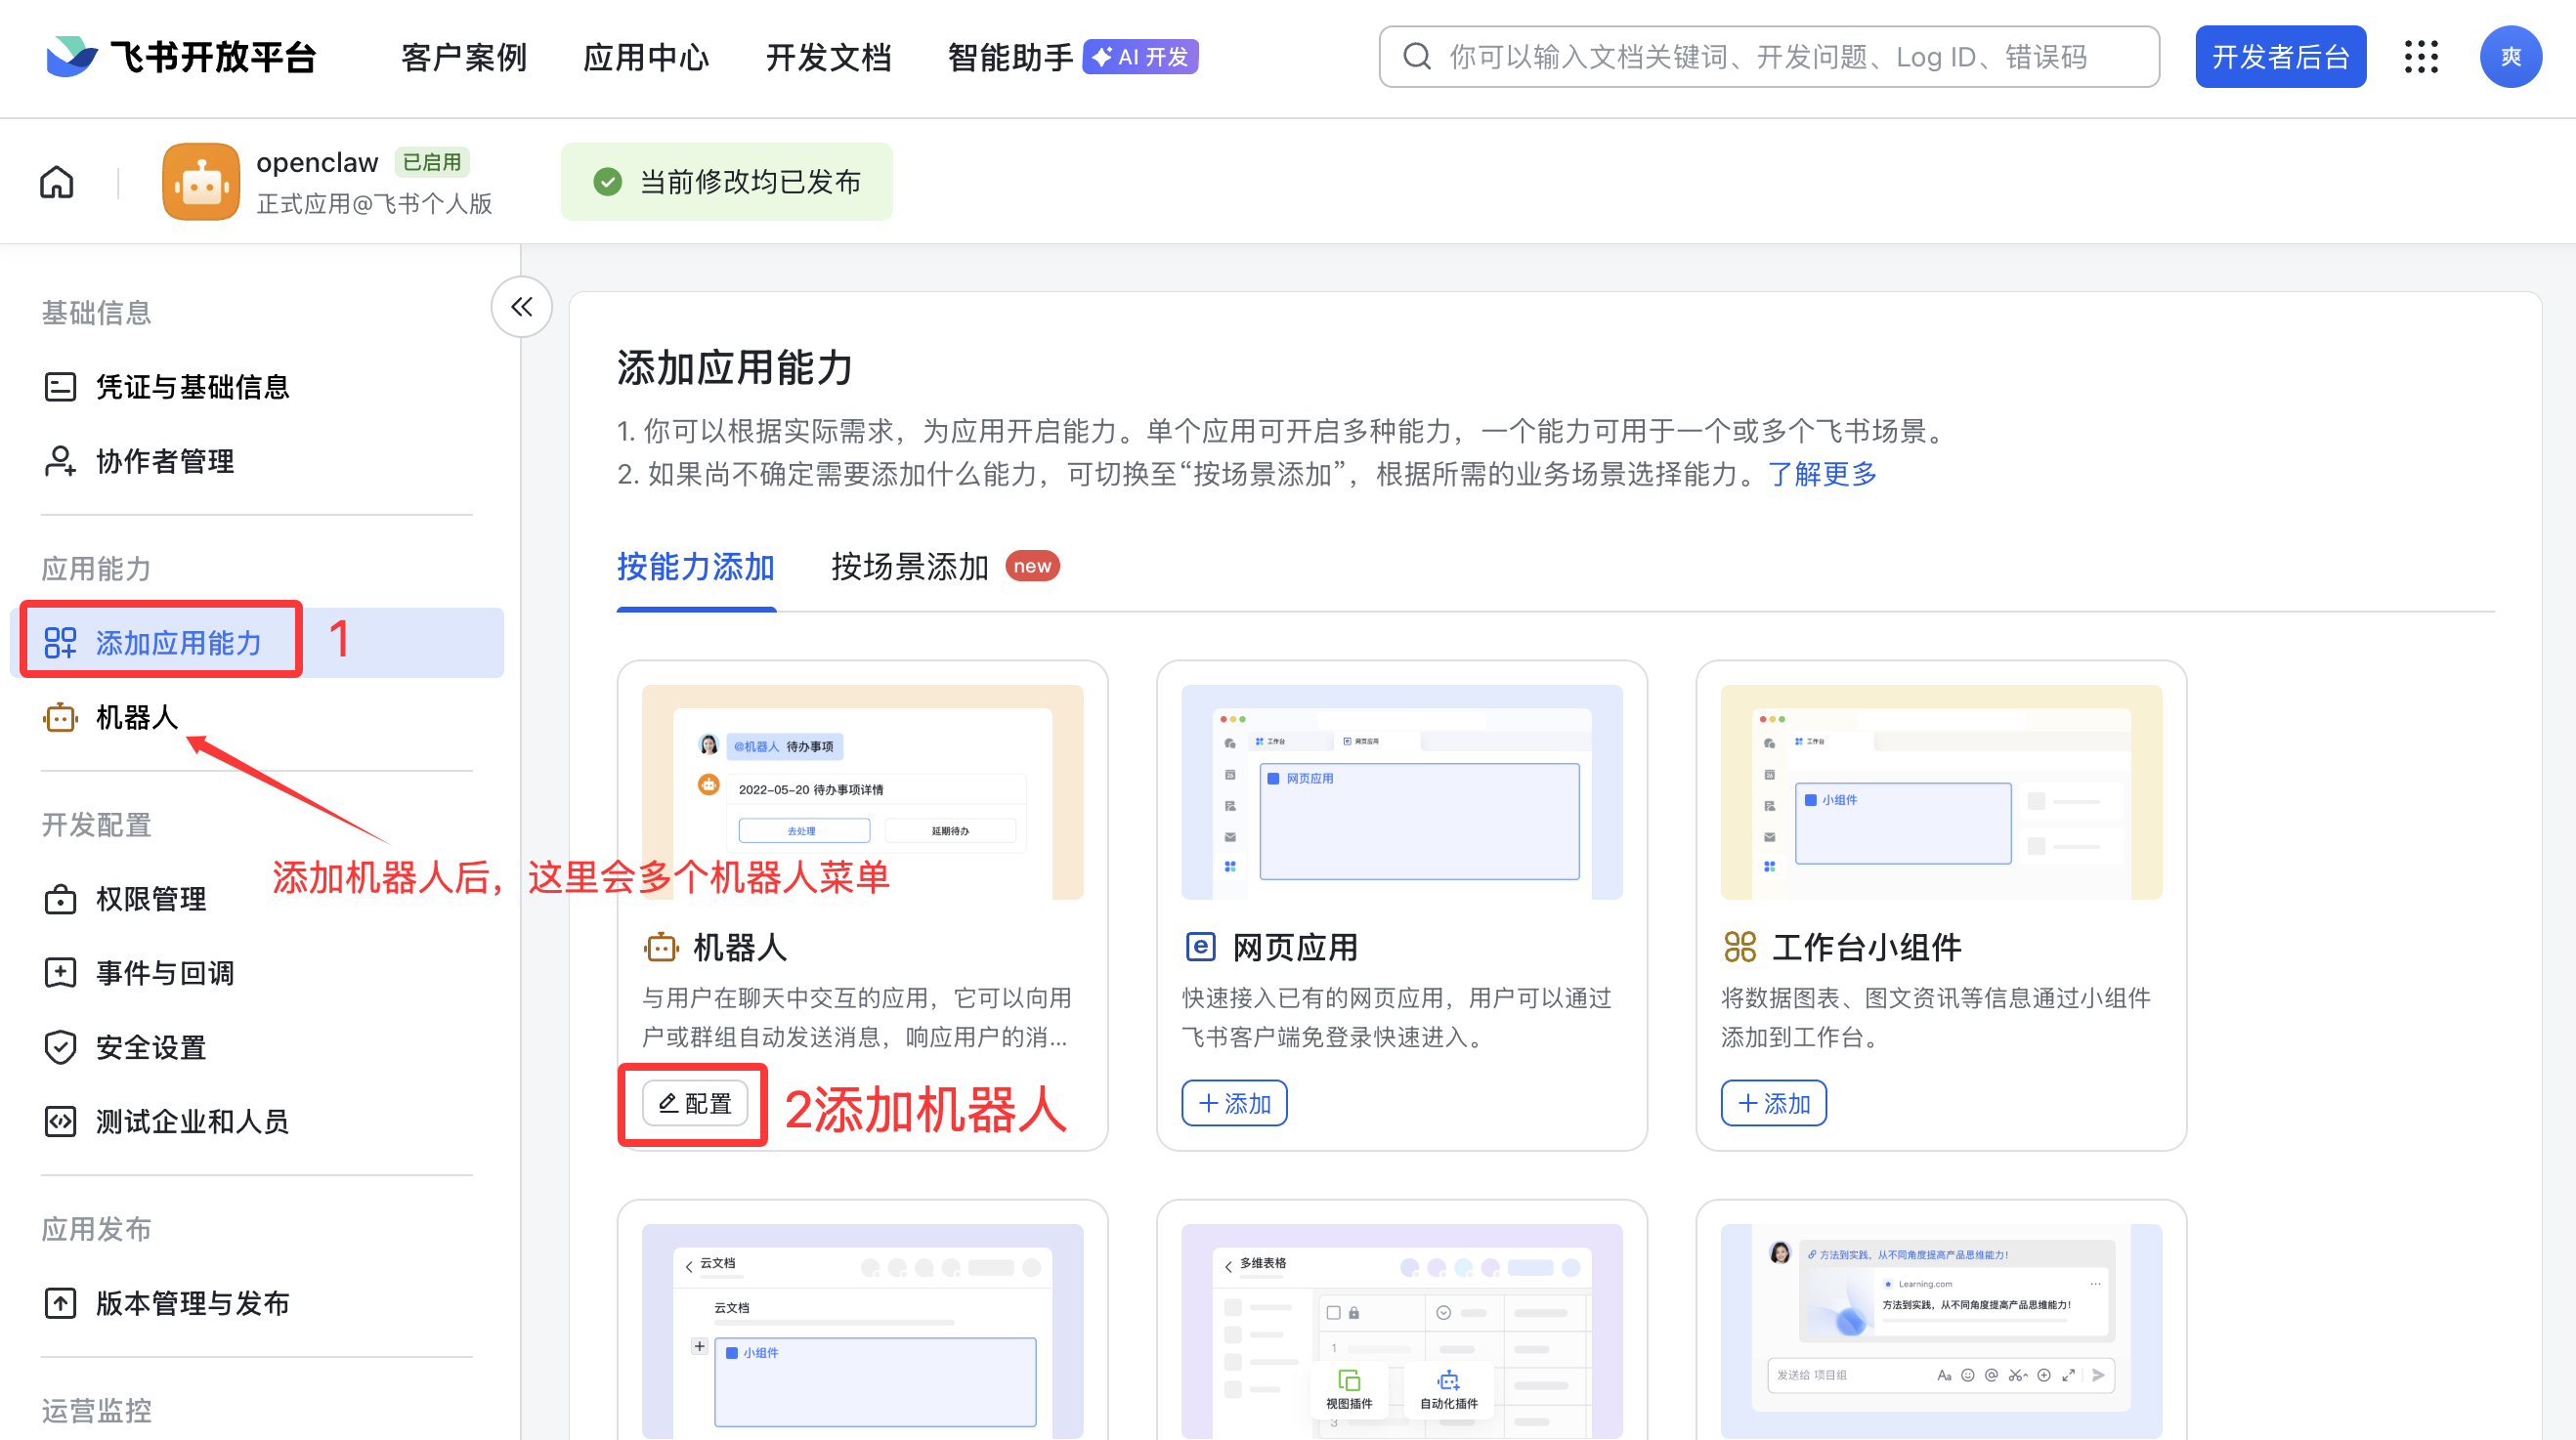Screen dimensions: 2576x1440
Task: Click the 爽 user avatar
Action: pyautogui.click(x=2511, y=57)
